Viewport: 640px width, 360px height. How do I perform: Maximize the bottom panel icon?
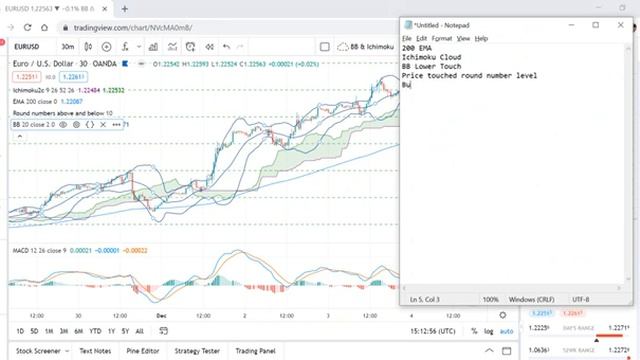[507, 351]
